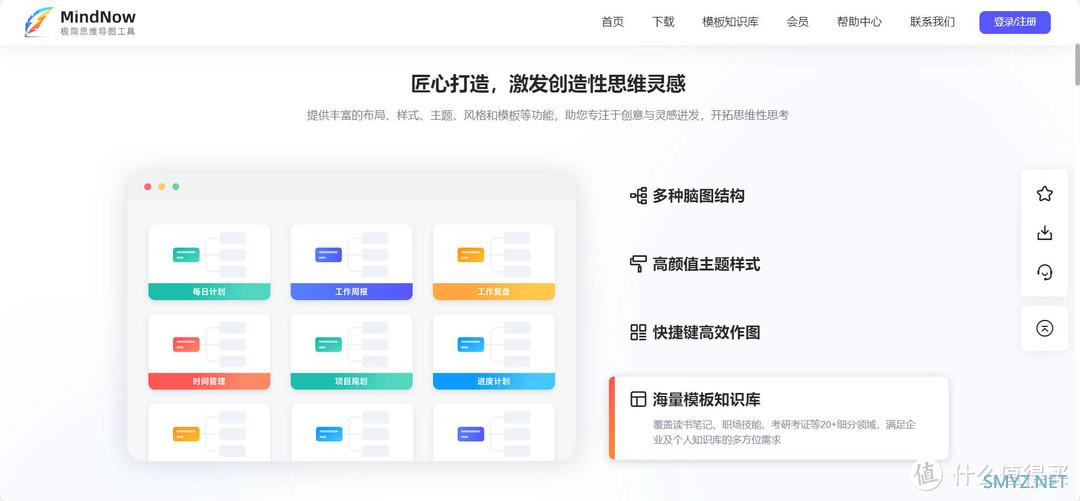1080x501 pixels.
Task: Open 帮助中心 from the top bar
Action: click(x=859, y=21)
